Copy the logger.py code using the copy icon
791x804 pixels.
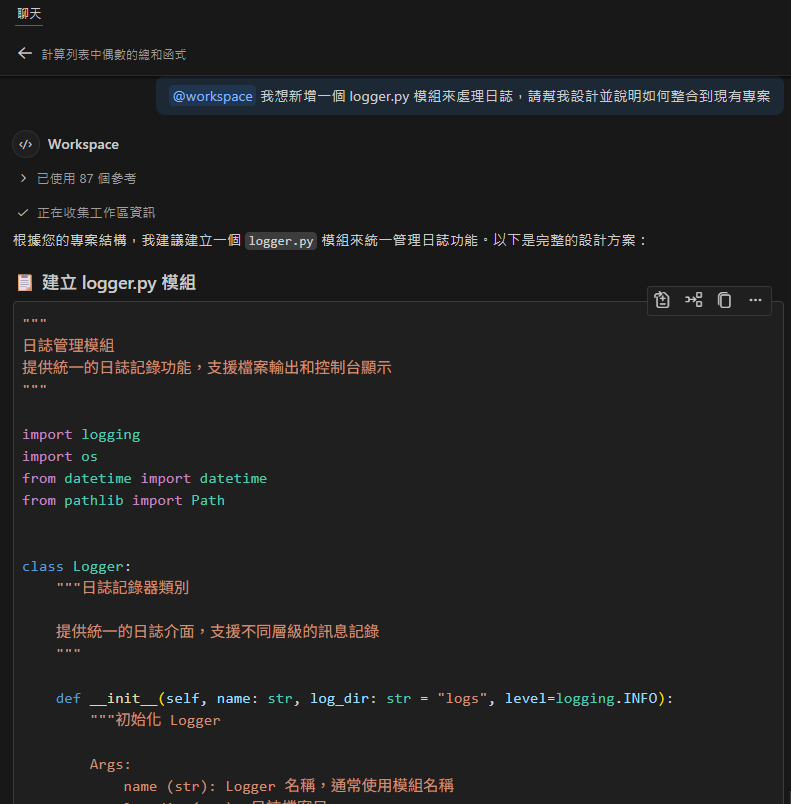click(724, 300)
